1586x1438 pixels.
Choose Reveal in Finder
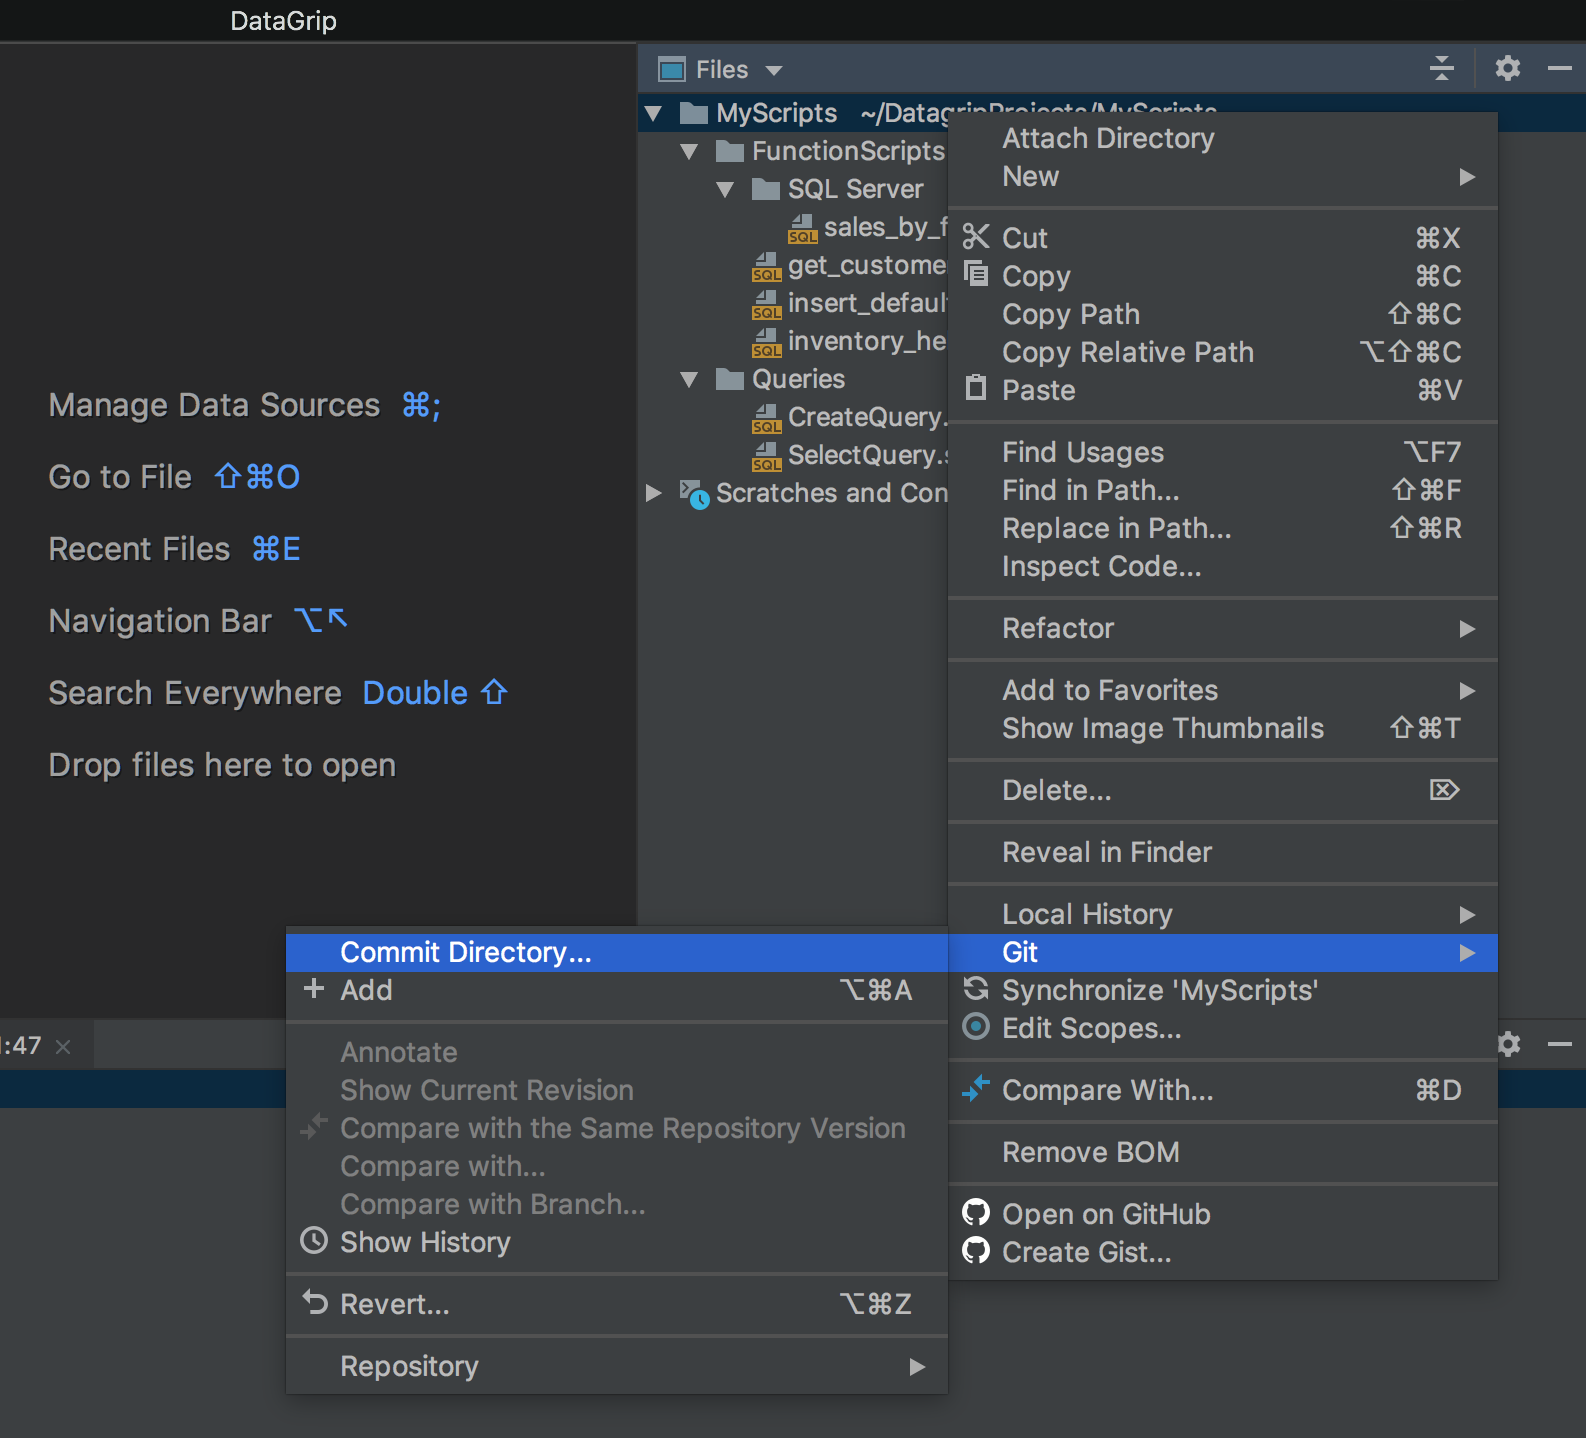point(1223,852)
